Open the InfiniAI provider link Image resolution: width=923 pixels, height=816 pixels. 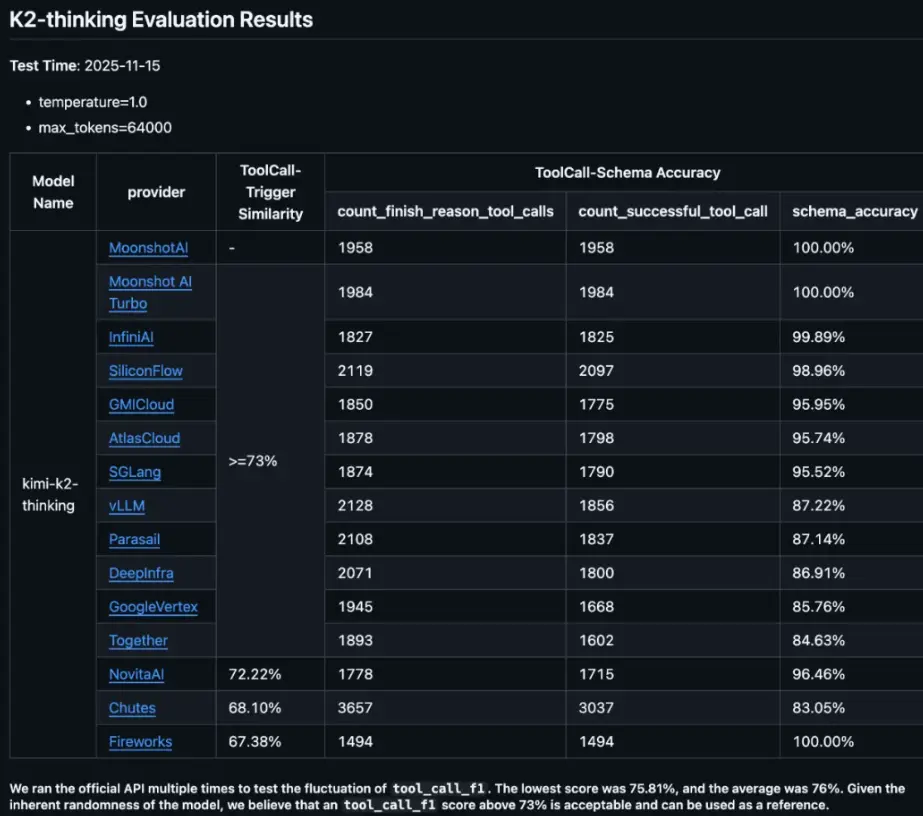[x=131, y=337]
